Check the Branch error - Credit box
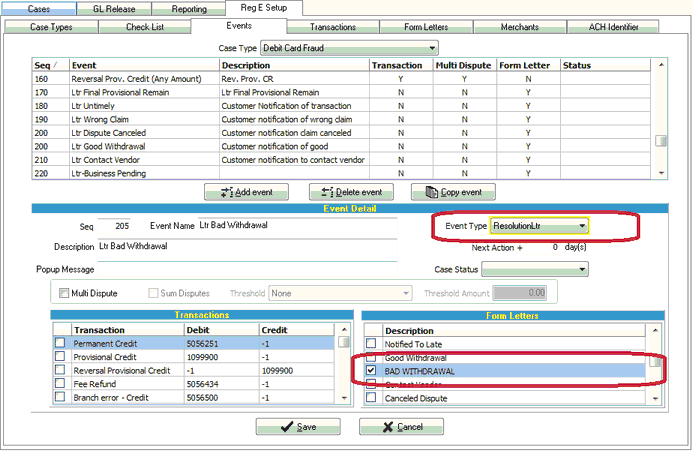This screenshot has height=451, width=693. (x=60, y=397)
